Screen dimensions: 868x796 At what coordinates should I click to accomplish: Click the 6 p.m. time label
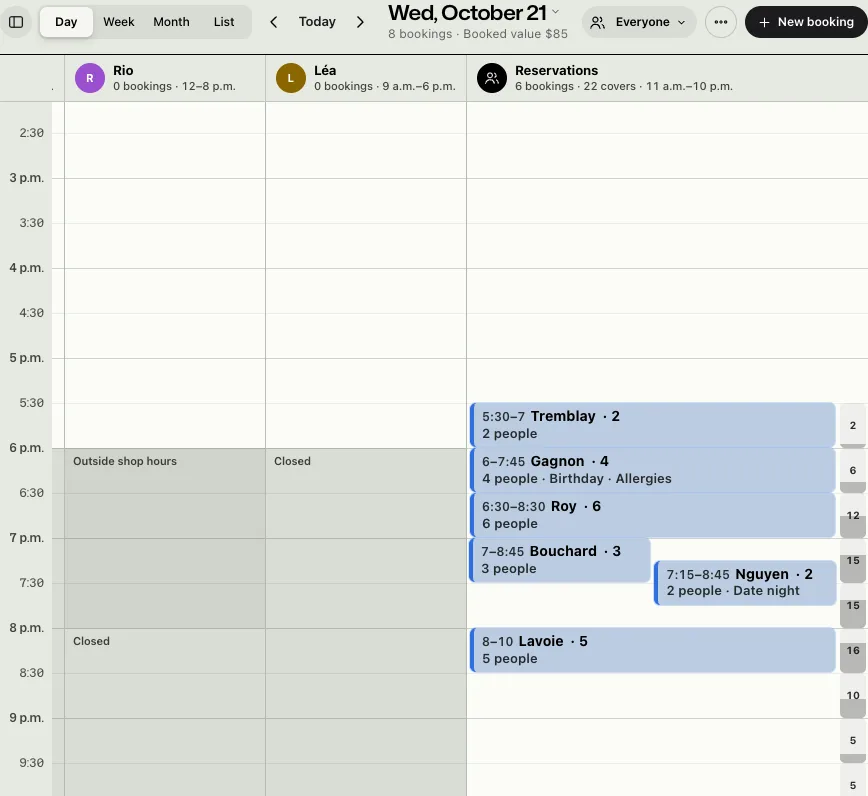pyautogui.click(x=27, y=448)
